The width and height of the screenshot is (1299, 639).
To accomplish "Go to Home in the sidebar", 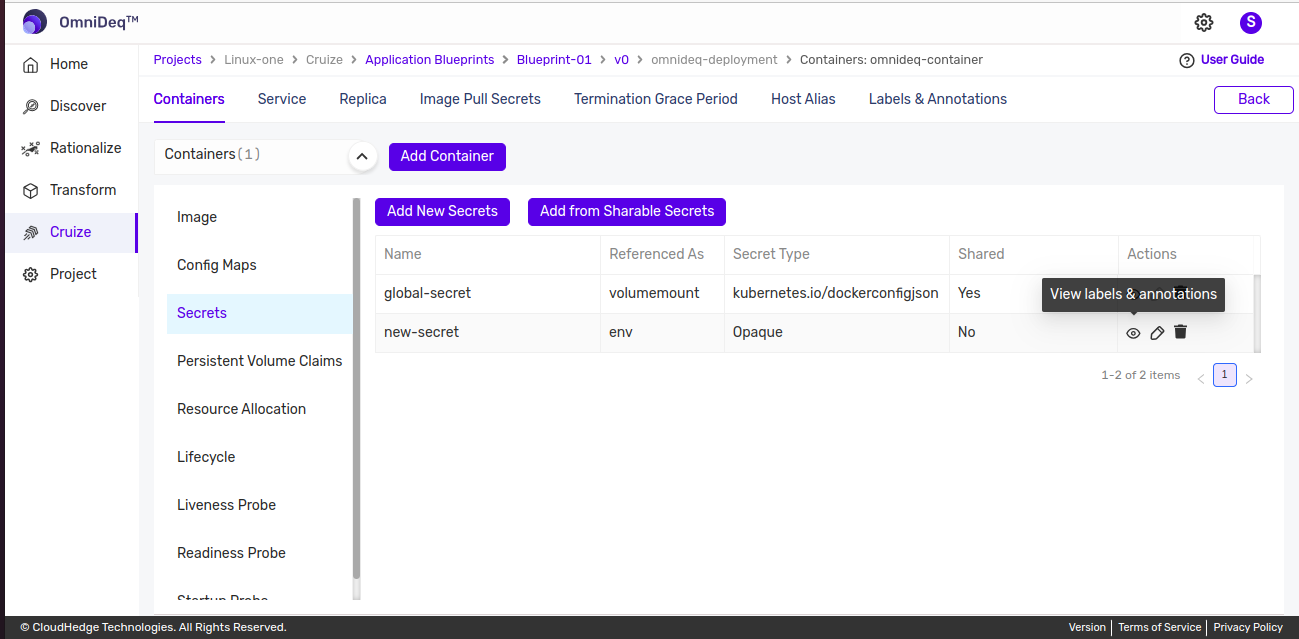I will click(69, 64).
